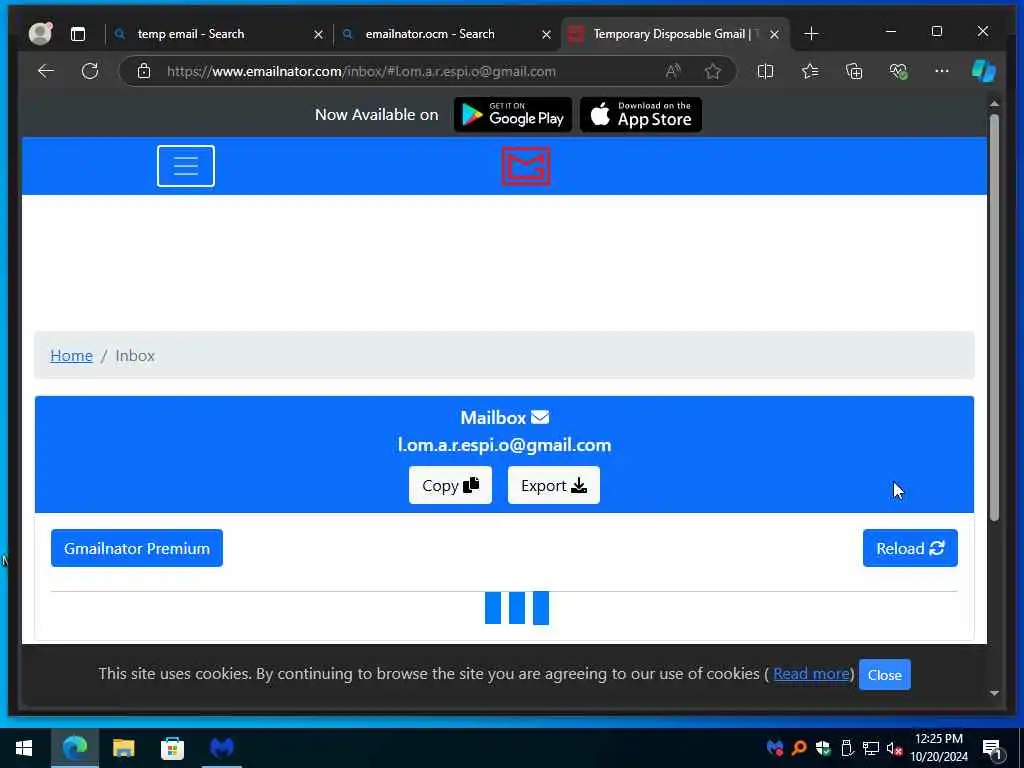Viewport: 1024px width, 768px height.
Task: Click the orange magnifier tray icon
Action: pyautogui.click(x=799, y=748)
